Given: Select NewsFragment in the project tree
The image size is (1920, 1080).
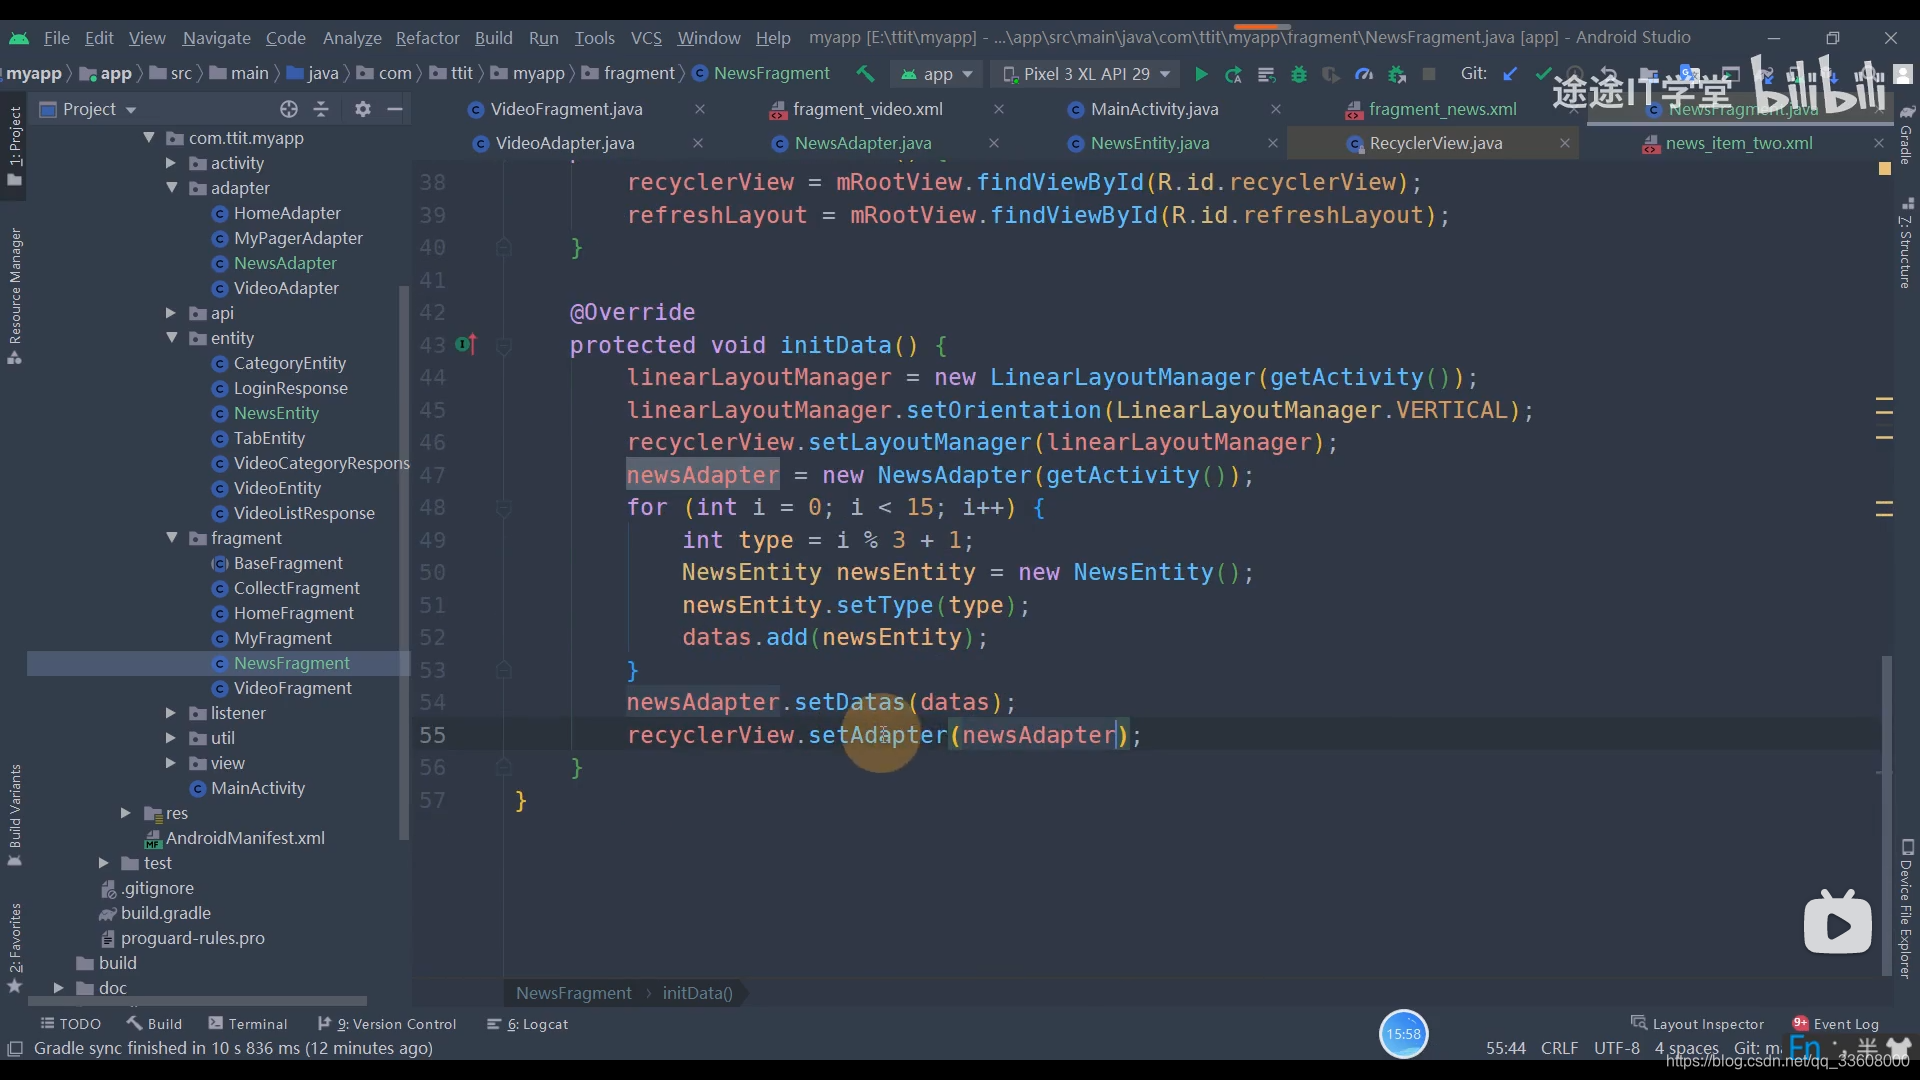Looking at the screenshot, I should tap(218, 663).
